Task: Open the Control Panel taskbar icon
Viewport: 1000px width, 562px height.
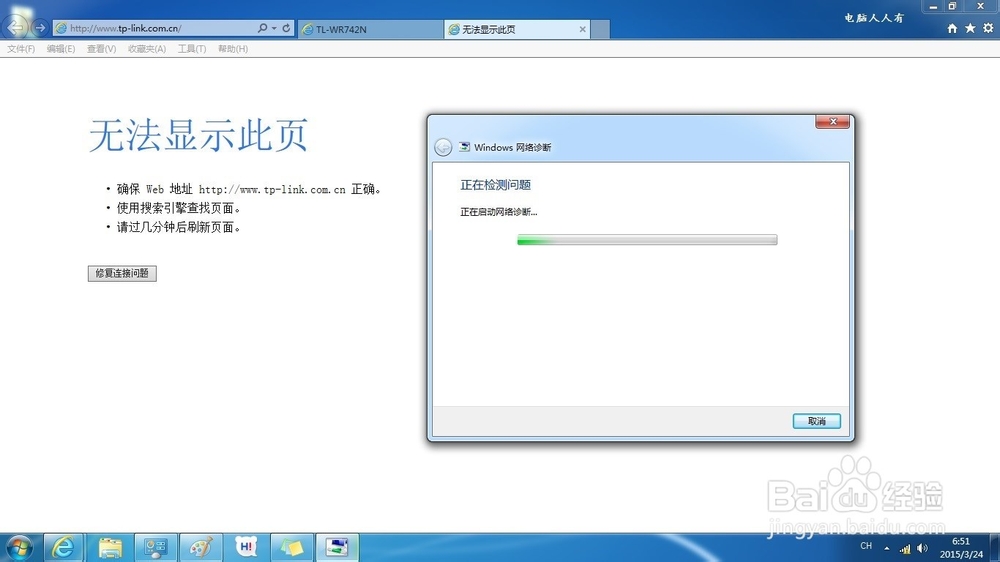Action: point(155,547)
